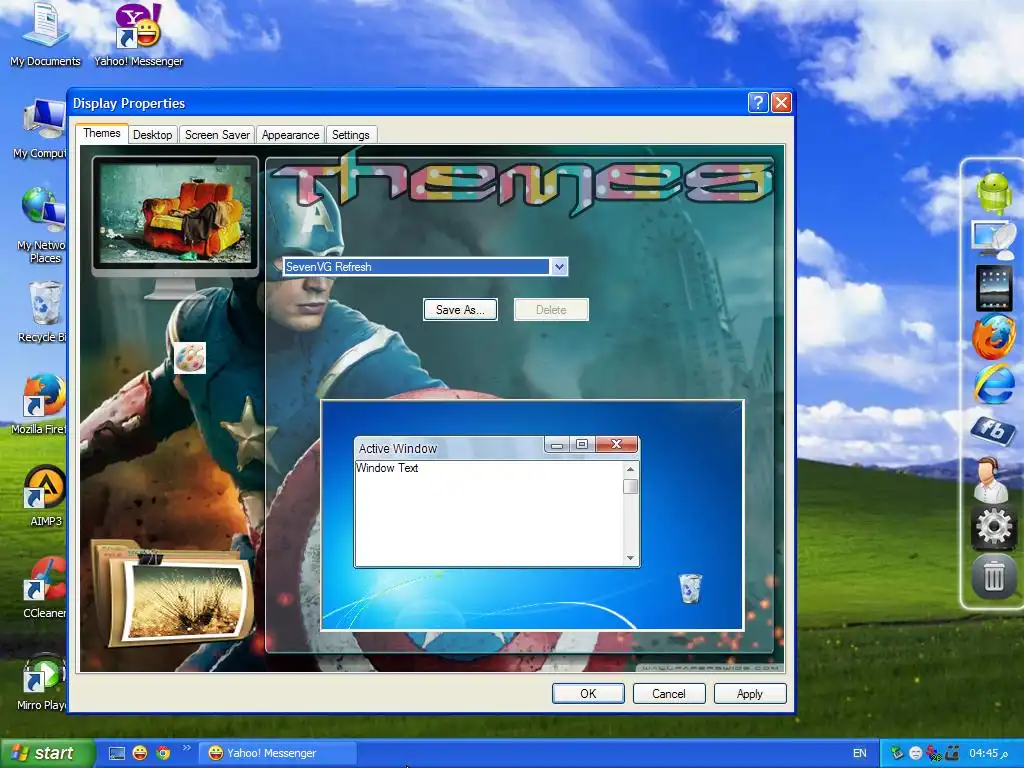
Task: Click the OK button
Action: tap(588, 694)
